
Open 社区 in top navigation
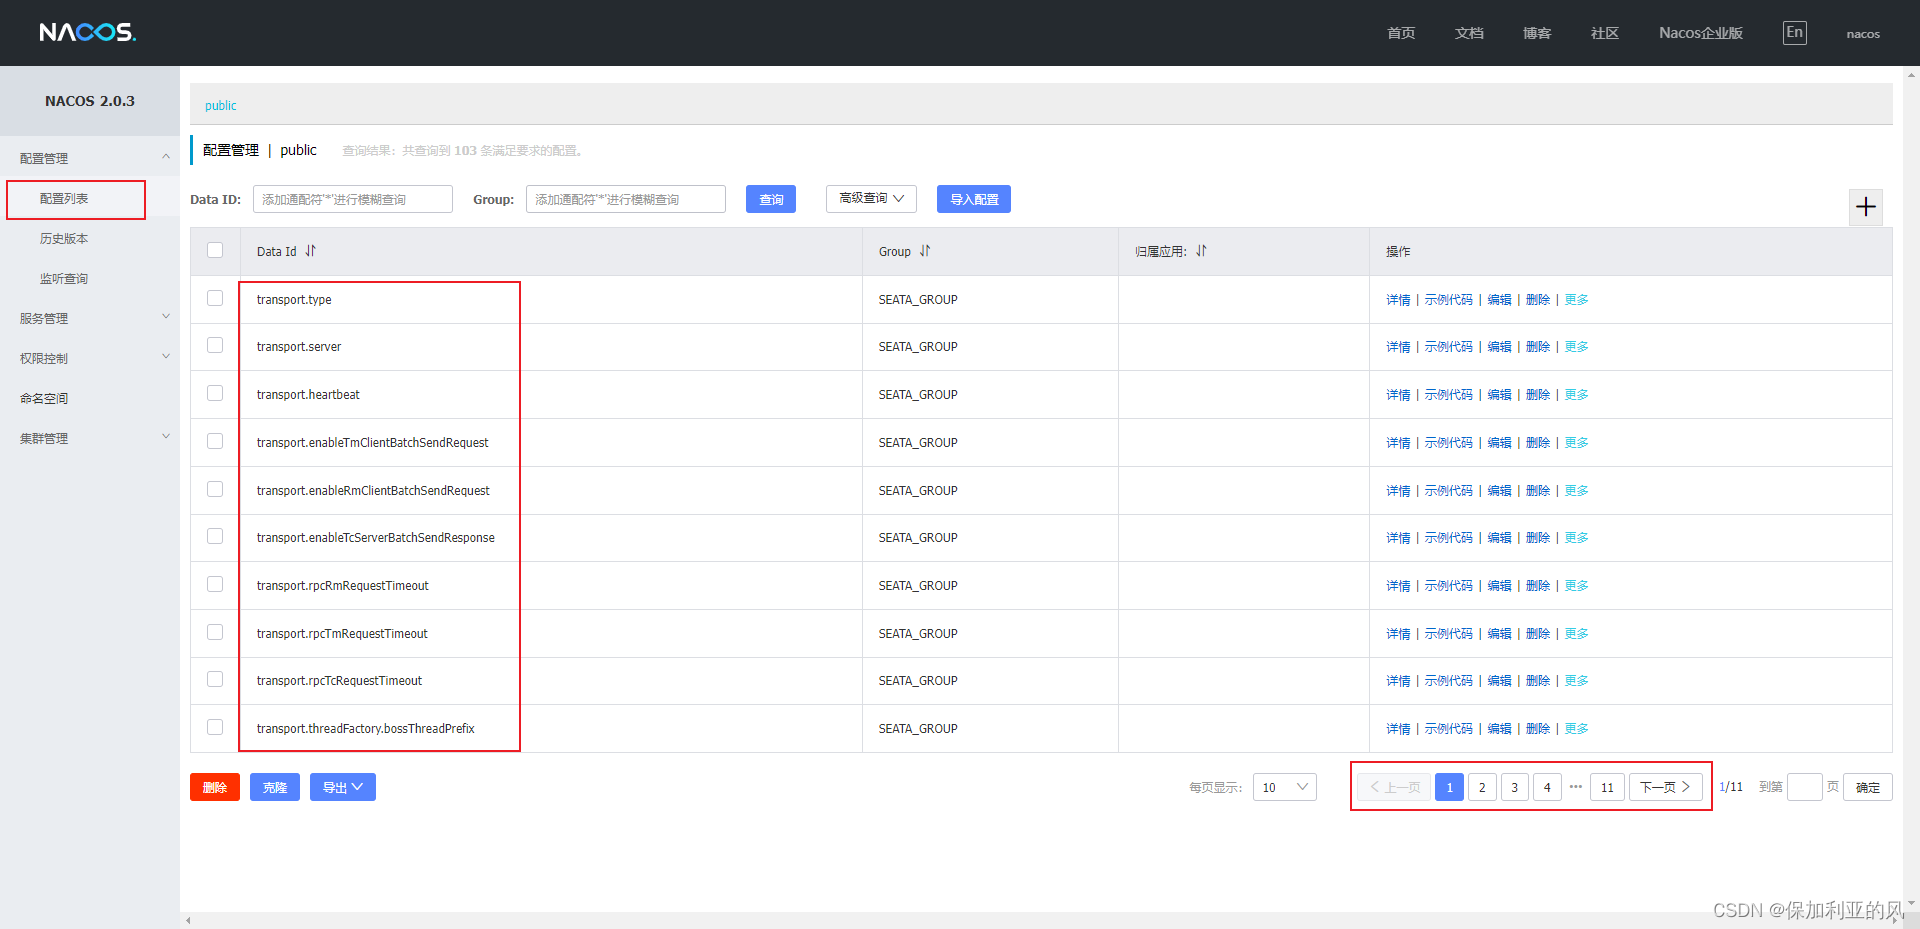[1605, 33]
